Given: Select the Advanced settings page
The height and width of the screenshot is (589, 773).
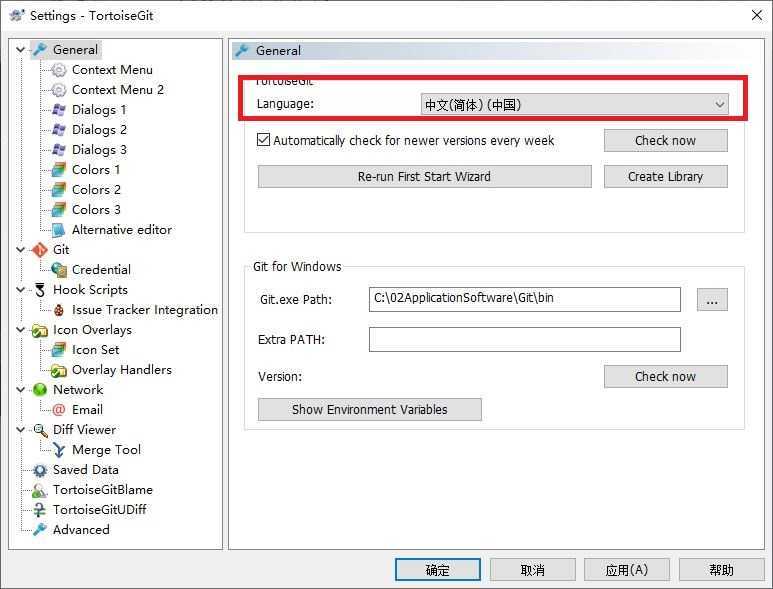Looking at the screenshot, I should coord(81,530).
